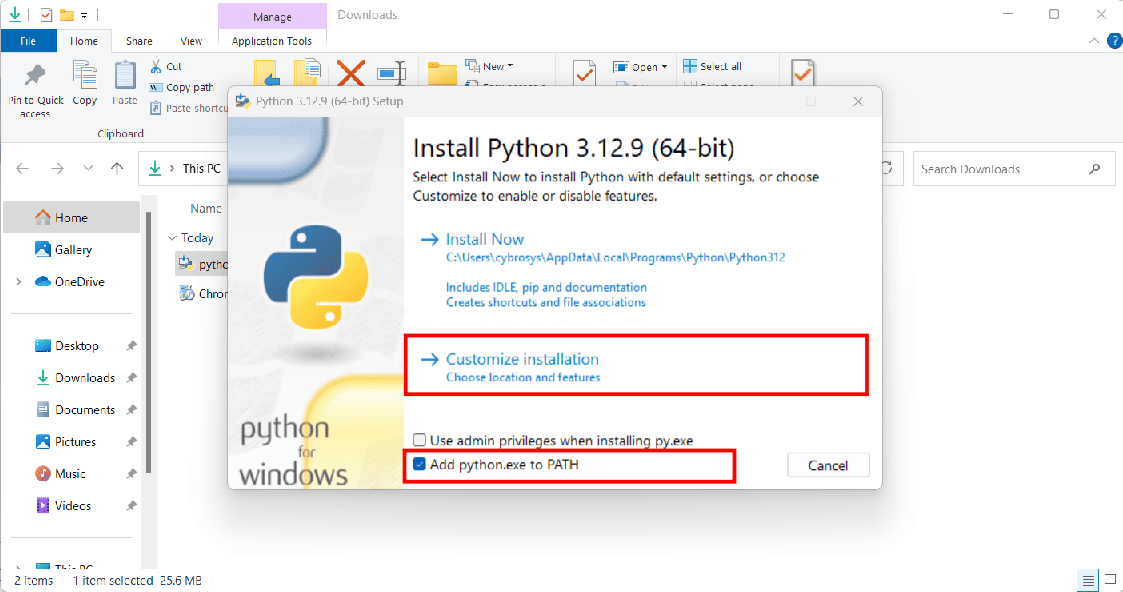Collapse the ribbon chevron
Image resolution: width=1123 pixels, height=592 pixels.
click(1093, 41)
